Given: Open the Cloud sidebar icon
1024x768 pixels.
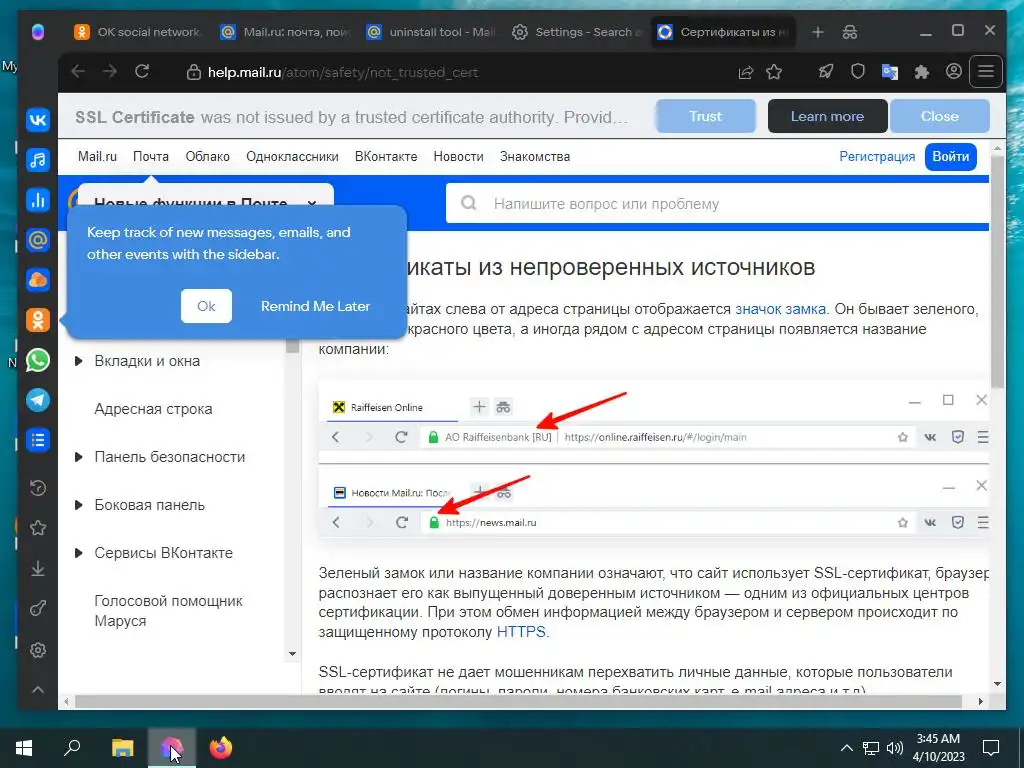Looking at the screenshot, I should pos(38,280).
